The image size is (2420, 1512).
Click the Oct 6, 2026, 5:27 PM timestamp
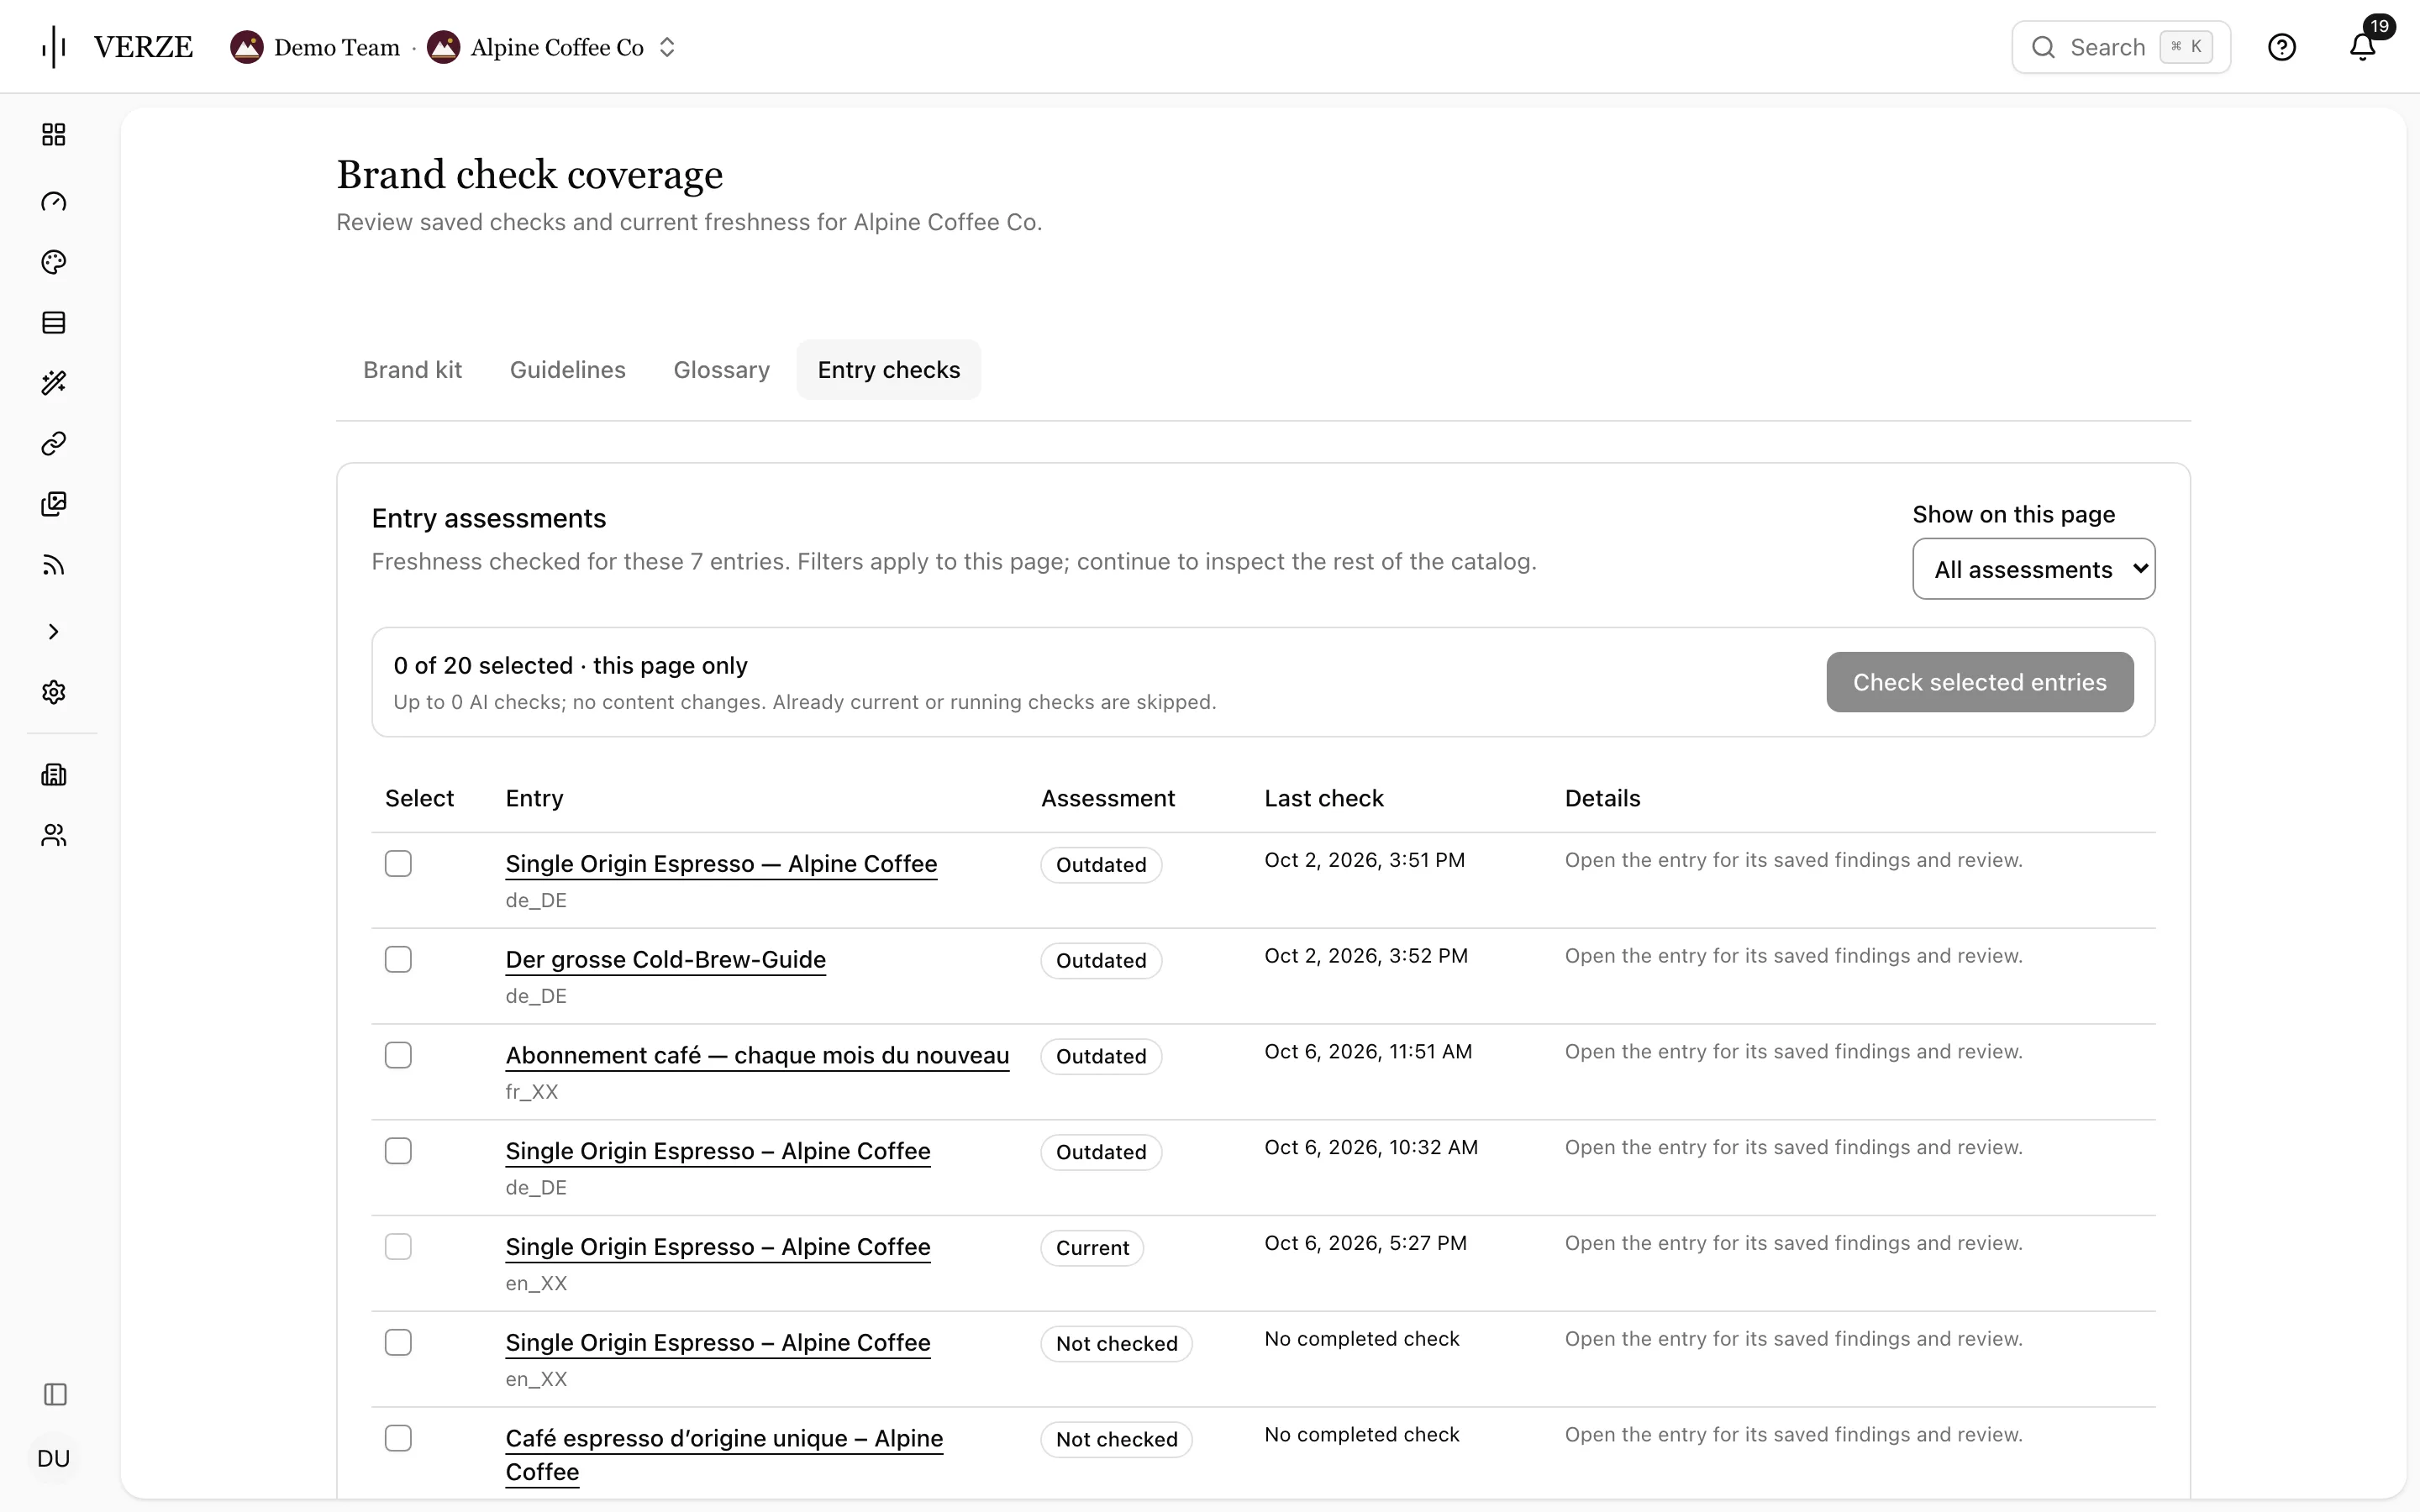click(x=1366, y=1243)
